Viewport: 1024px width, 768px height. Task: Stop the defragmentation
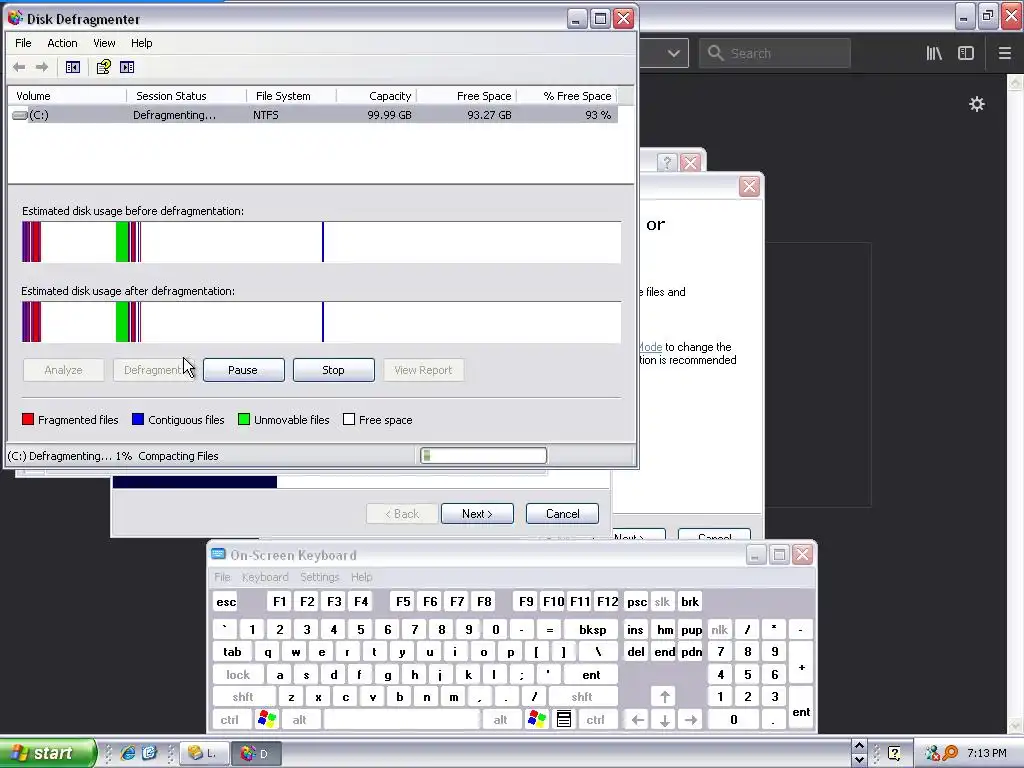click(333, 370)
